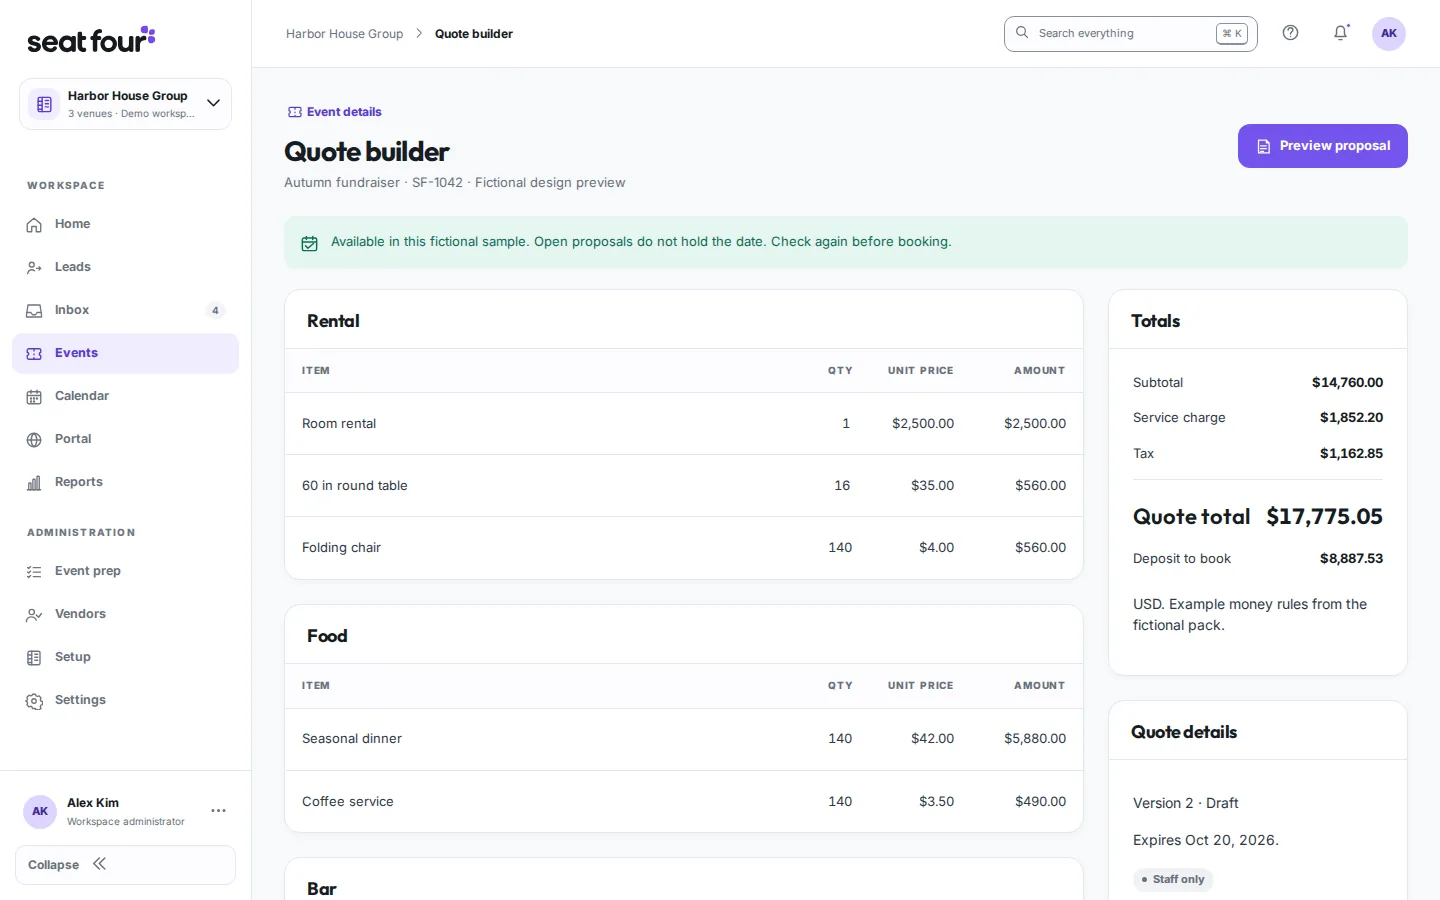Click the Inbox tray icon in sidebar
Image resolution: width=1440 pixels, height=900 pixels.
34,311
